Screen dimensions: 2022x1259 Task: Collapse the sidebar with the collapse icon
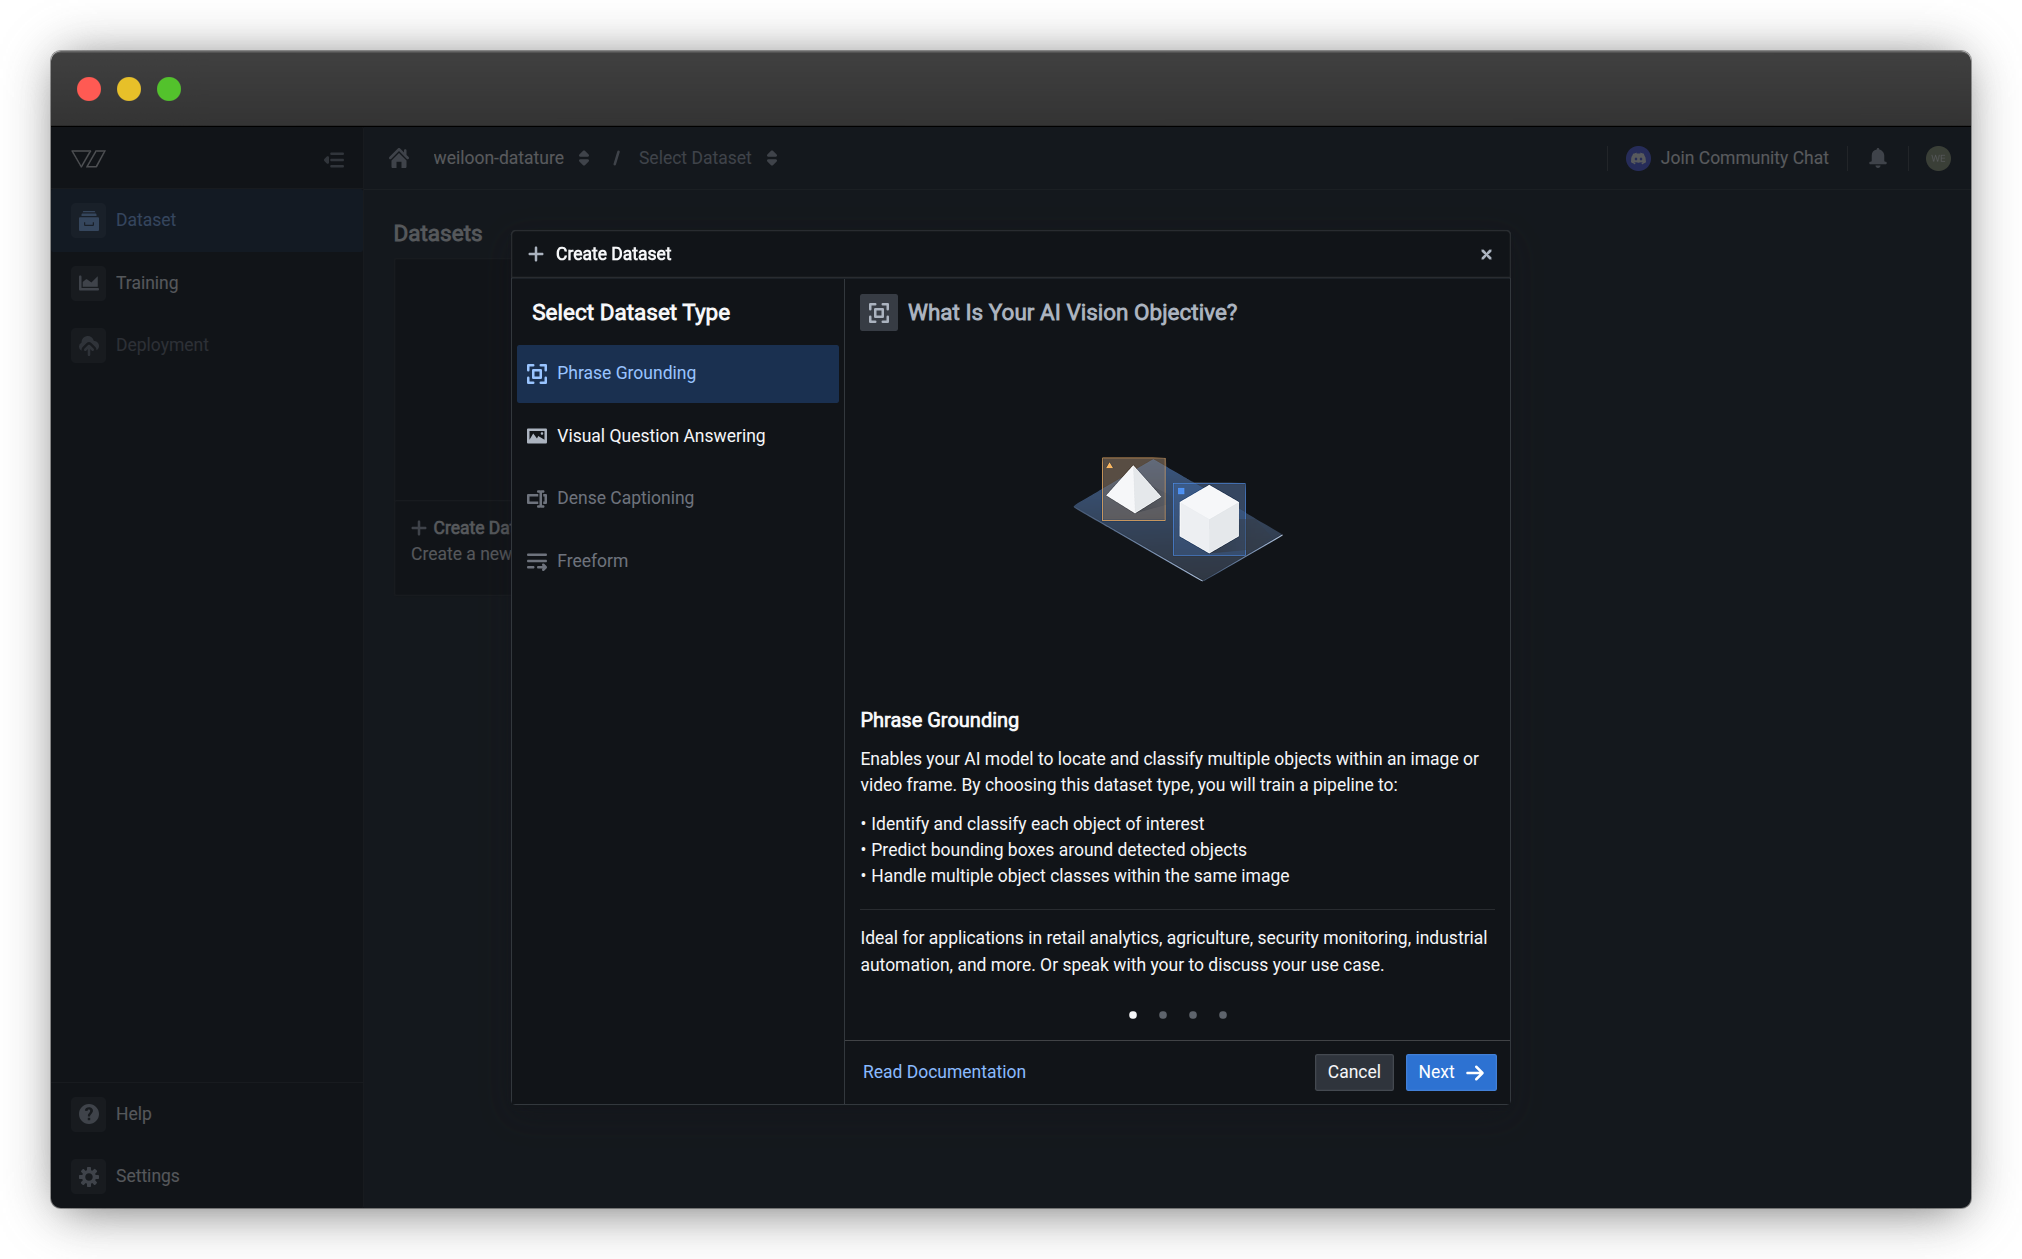(x=334, y=158)
